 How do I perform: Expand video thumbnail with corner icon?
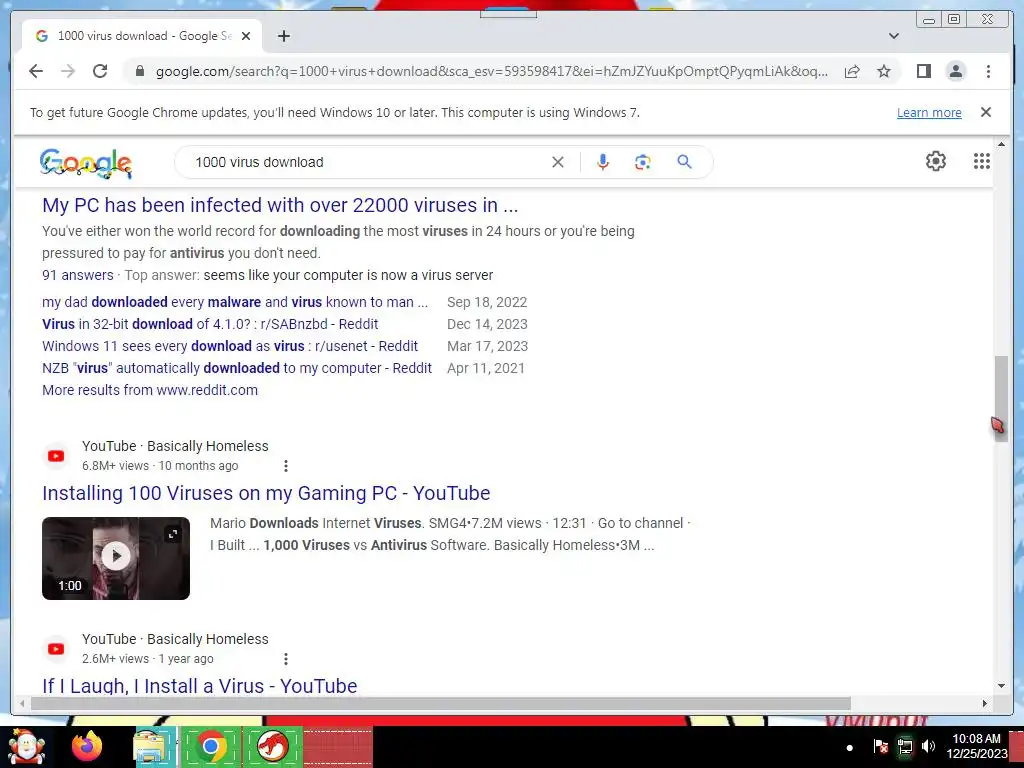tap(172, 534)
